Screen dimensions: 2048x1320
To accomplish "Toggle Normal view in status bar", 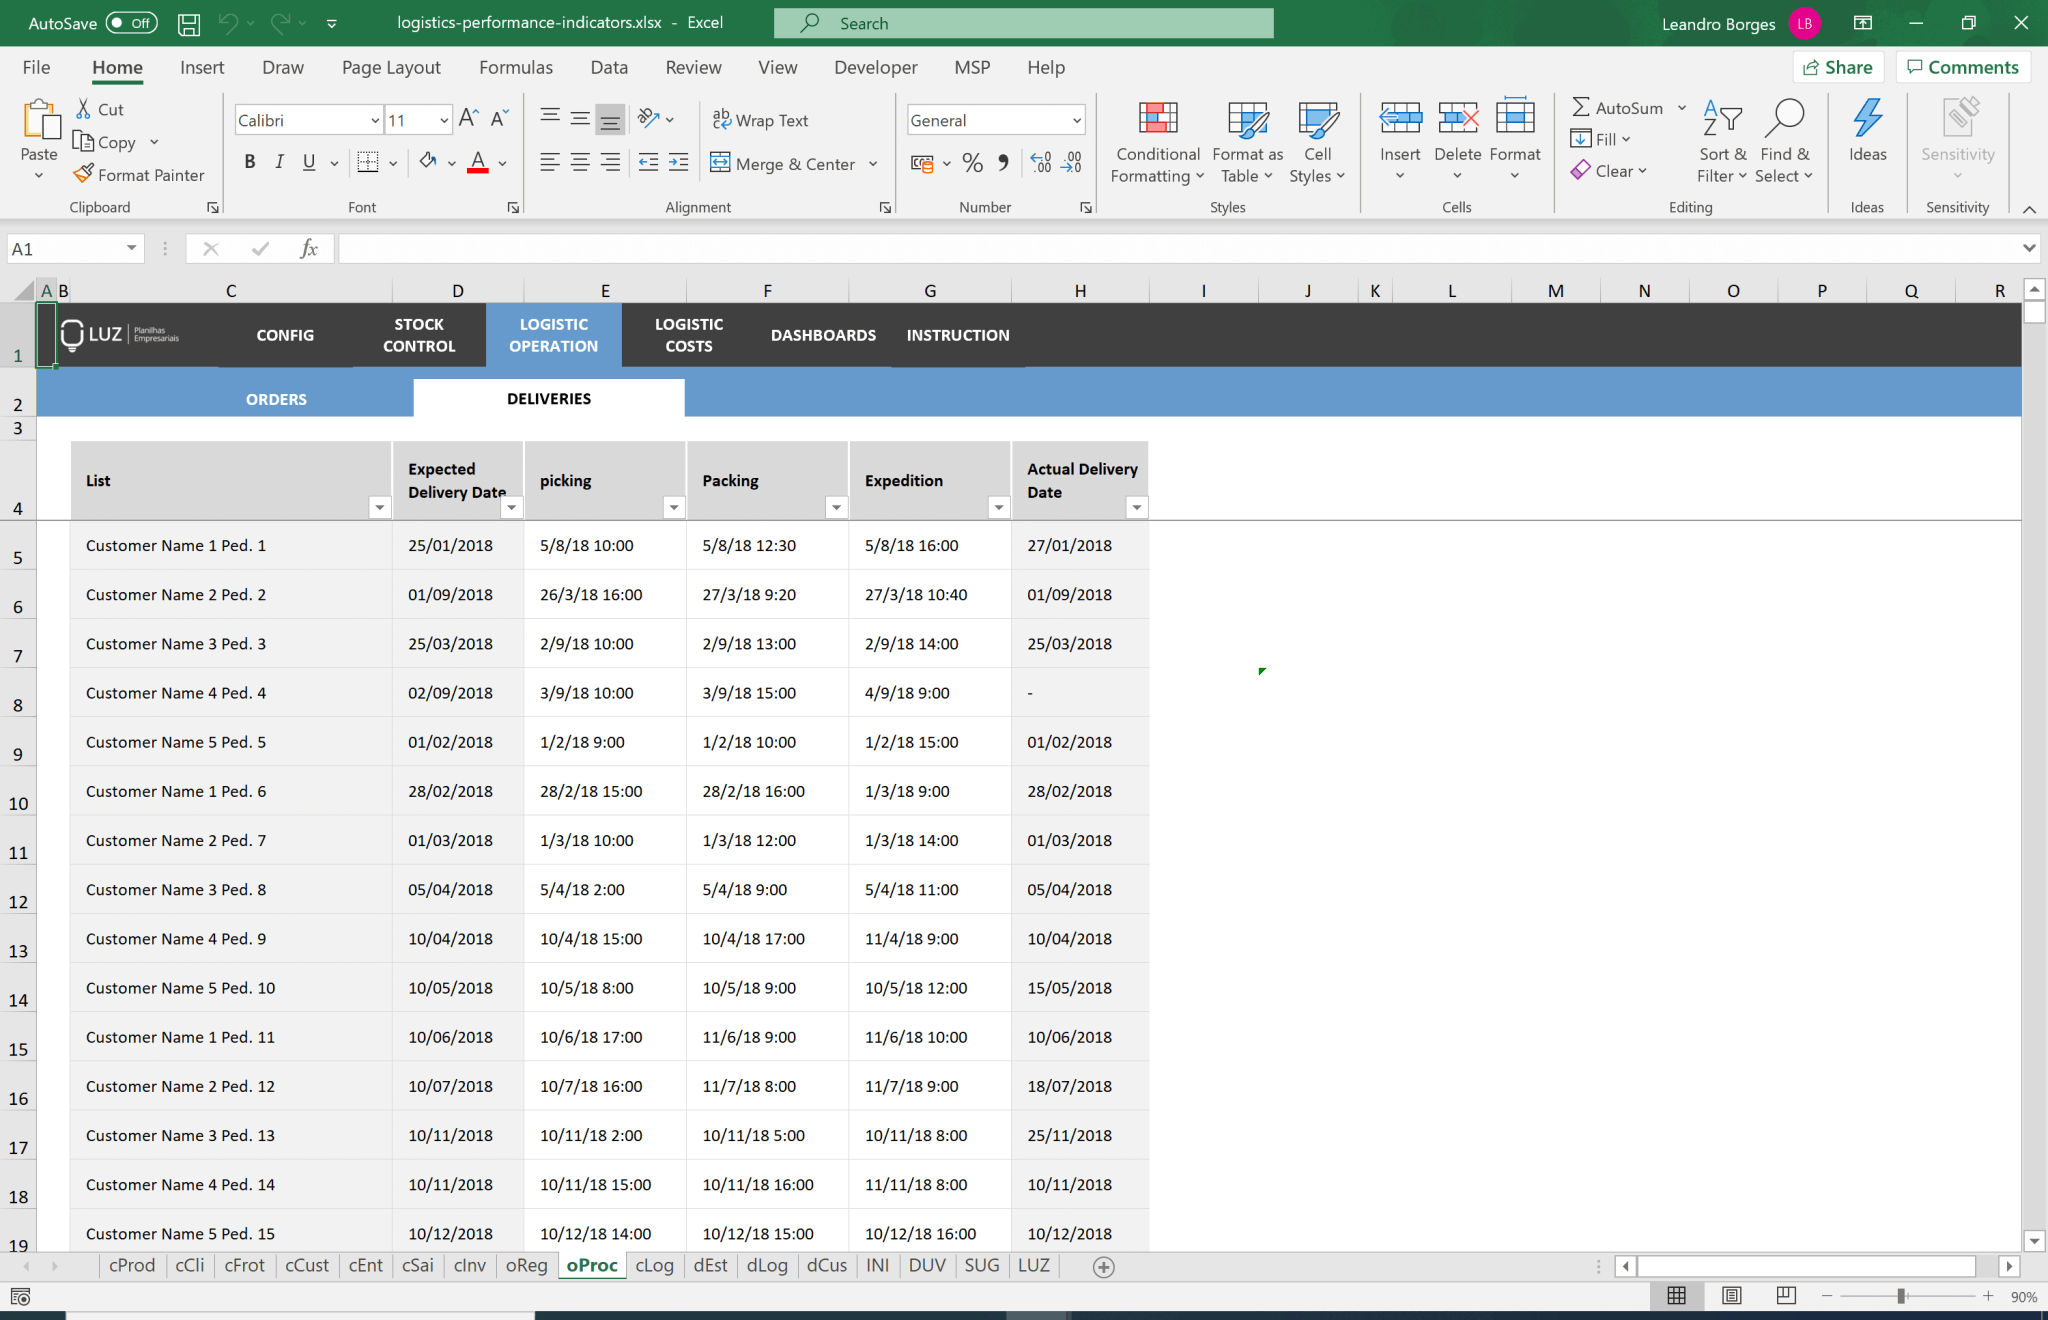I will 1677,1295.
